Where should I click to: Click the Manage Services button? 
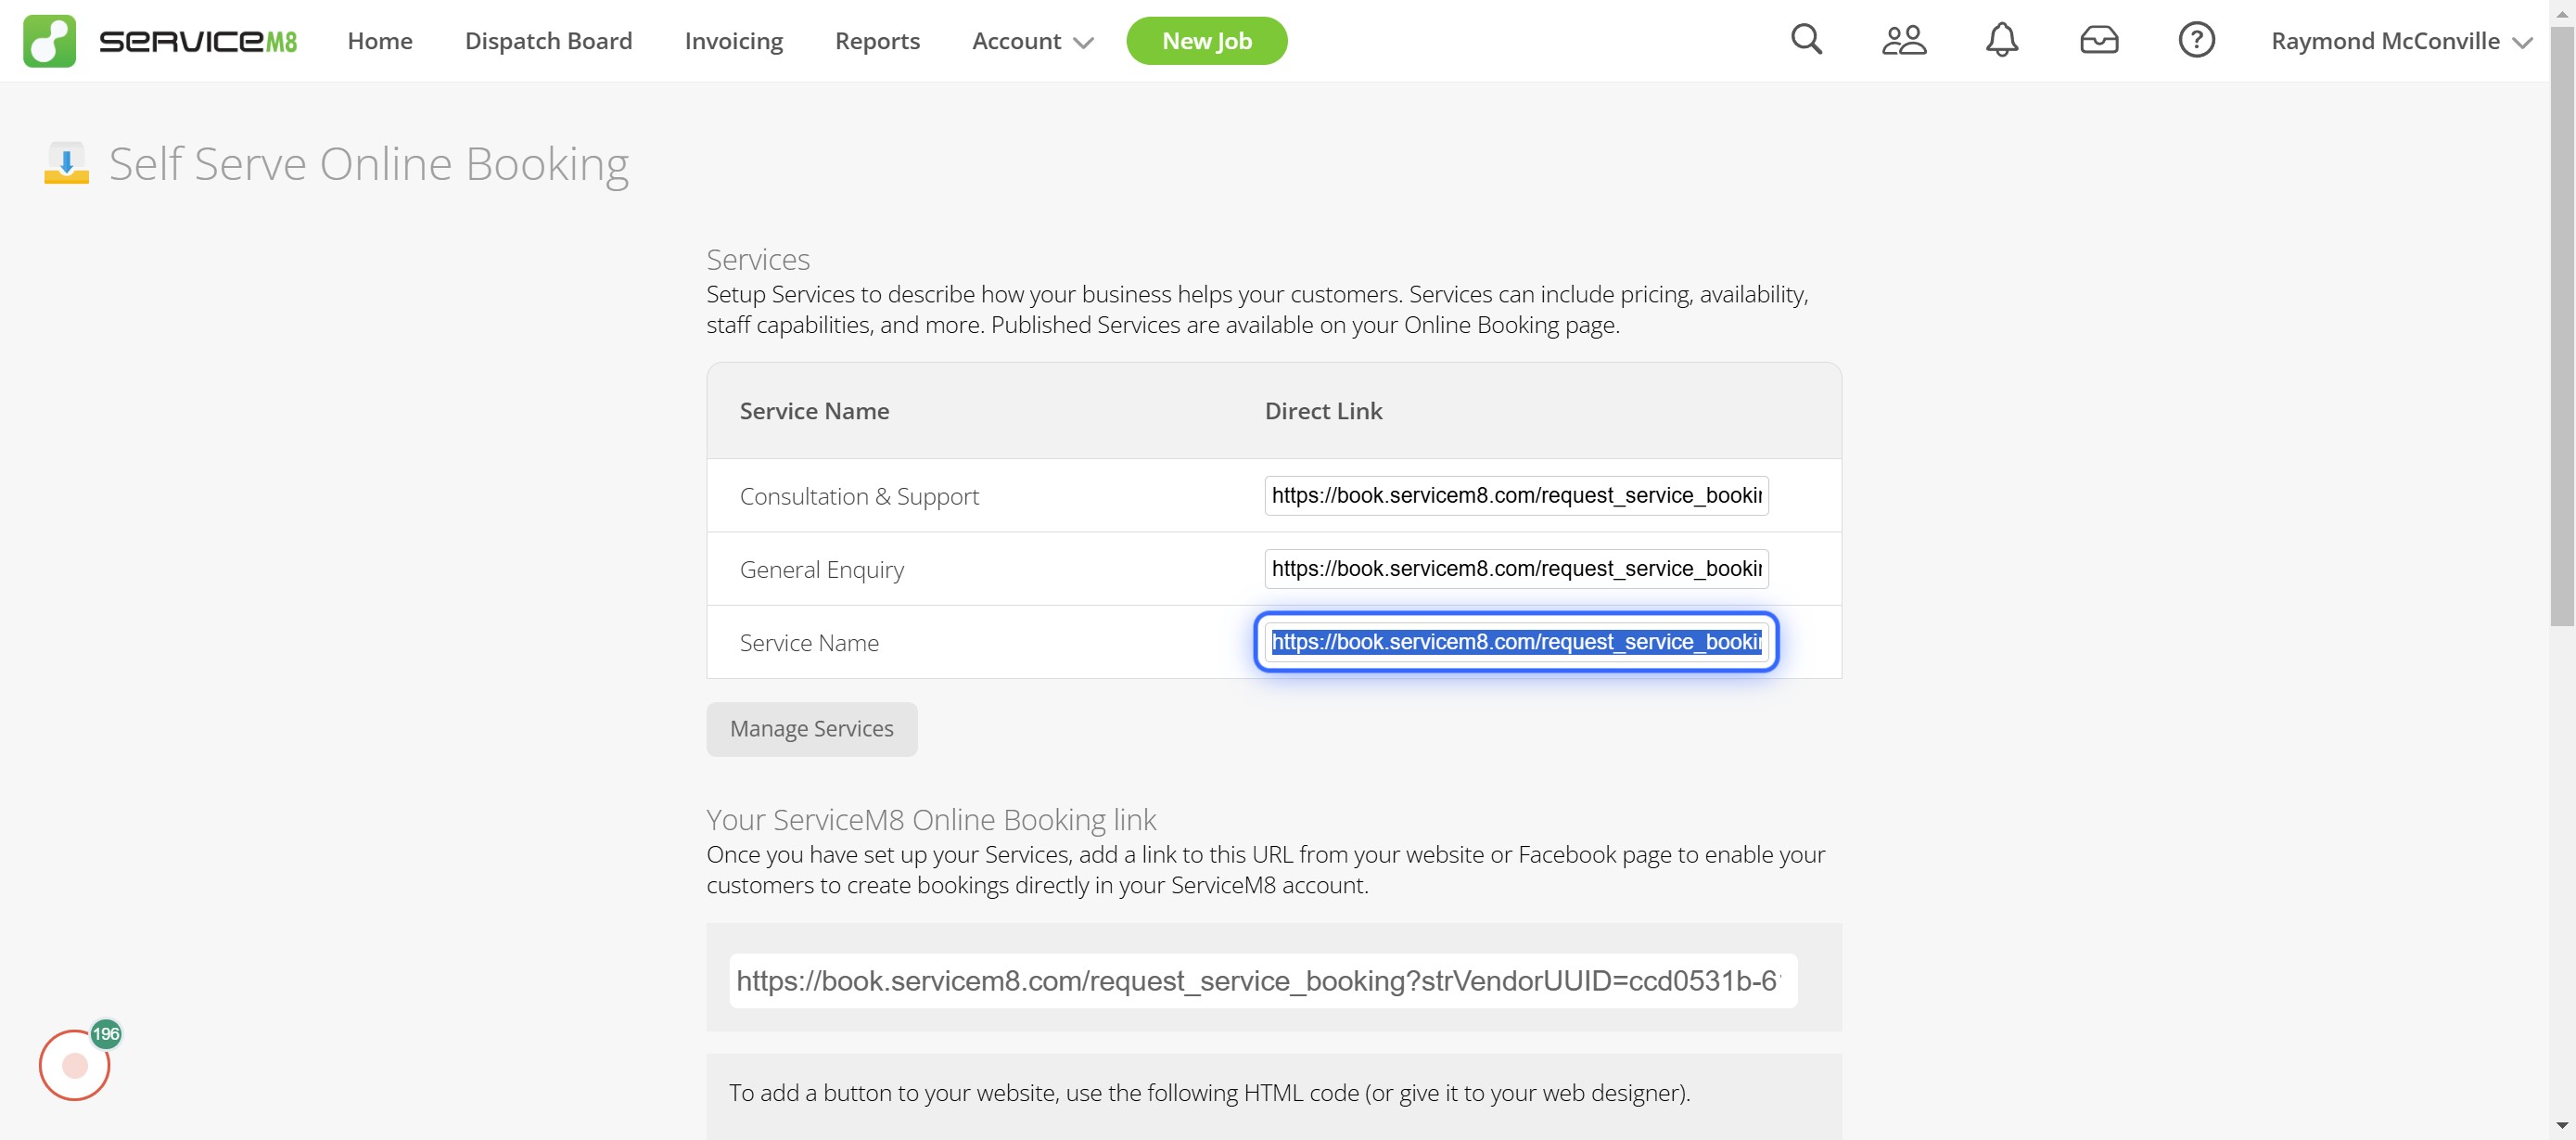(811, 729)
